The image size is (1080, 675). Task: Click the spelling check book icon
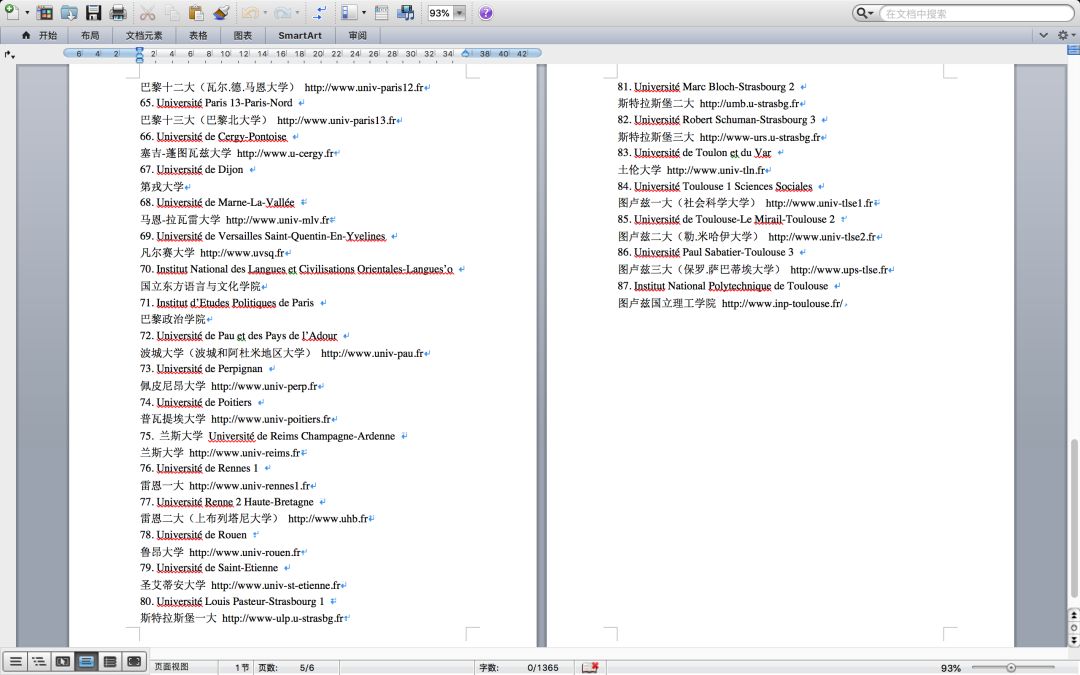pyautogui.click(x=590, y=667)
